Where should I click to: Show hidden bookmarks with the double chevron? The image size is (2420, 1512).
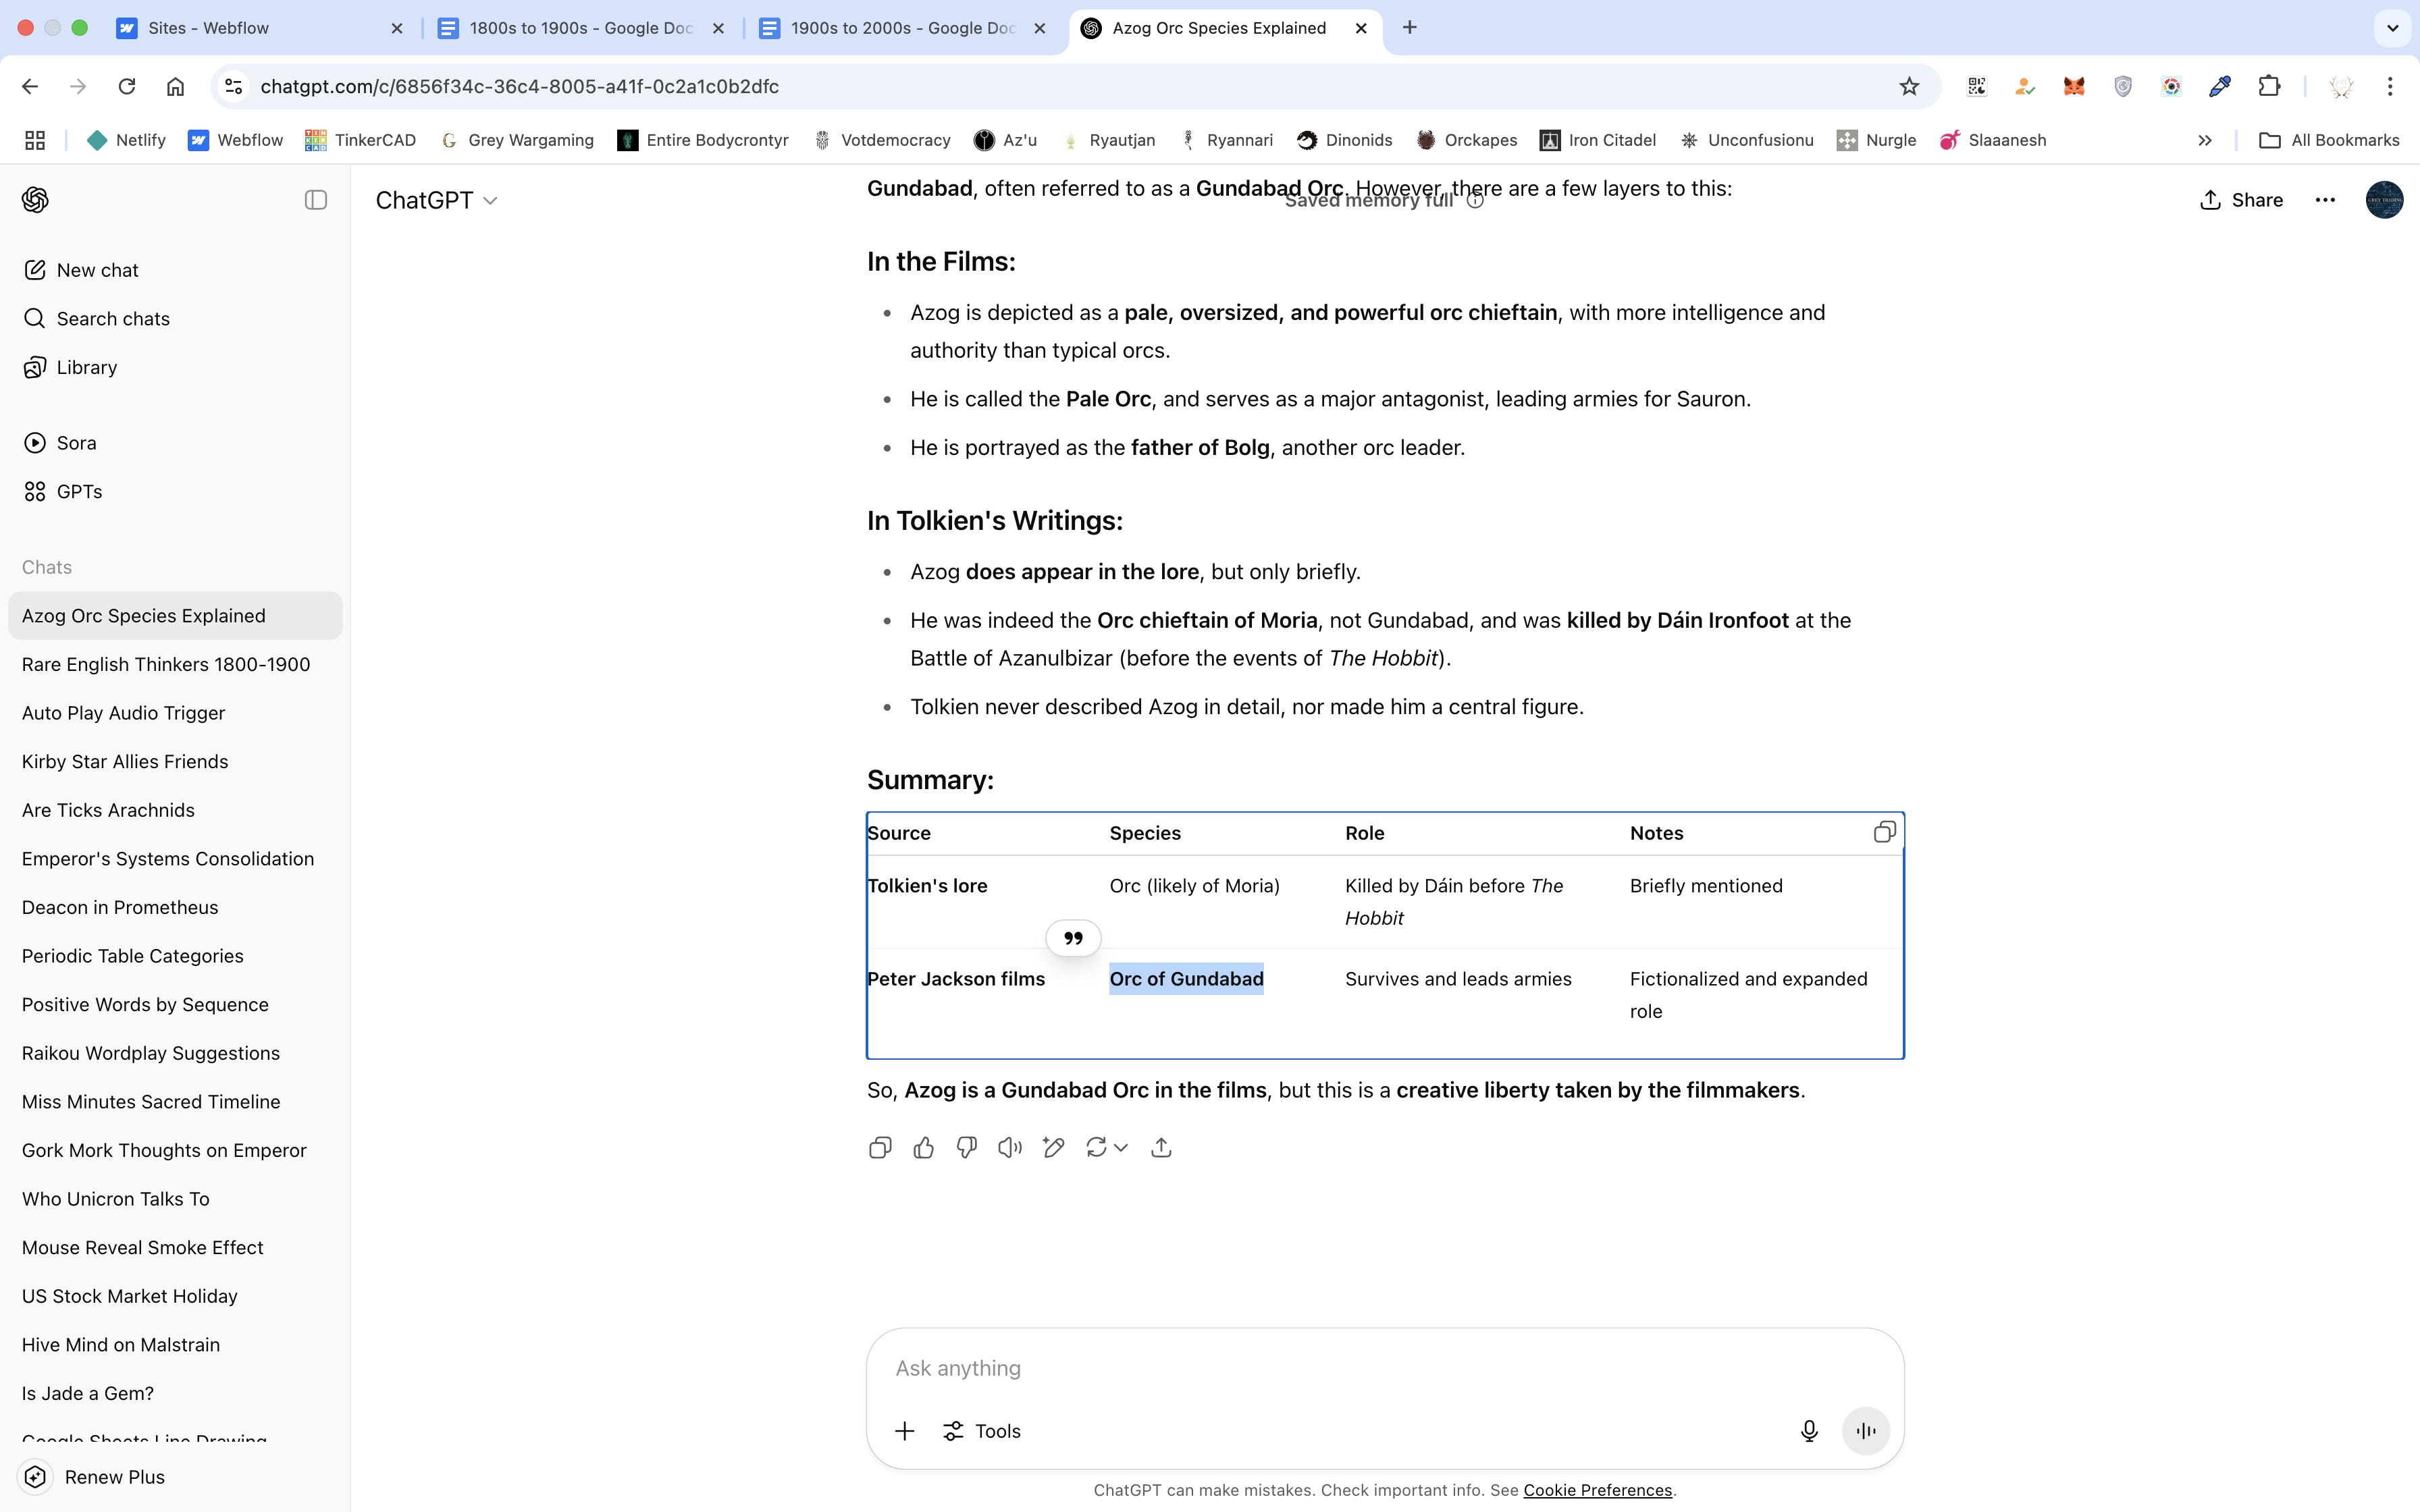[2204, 140]
